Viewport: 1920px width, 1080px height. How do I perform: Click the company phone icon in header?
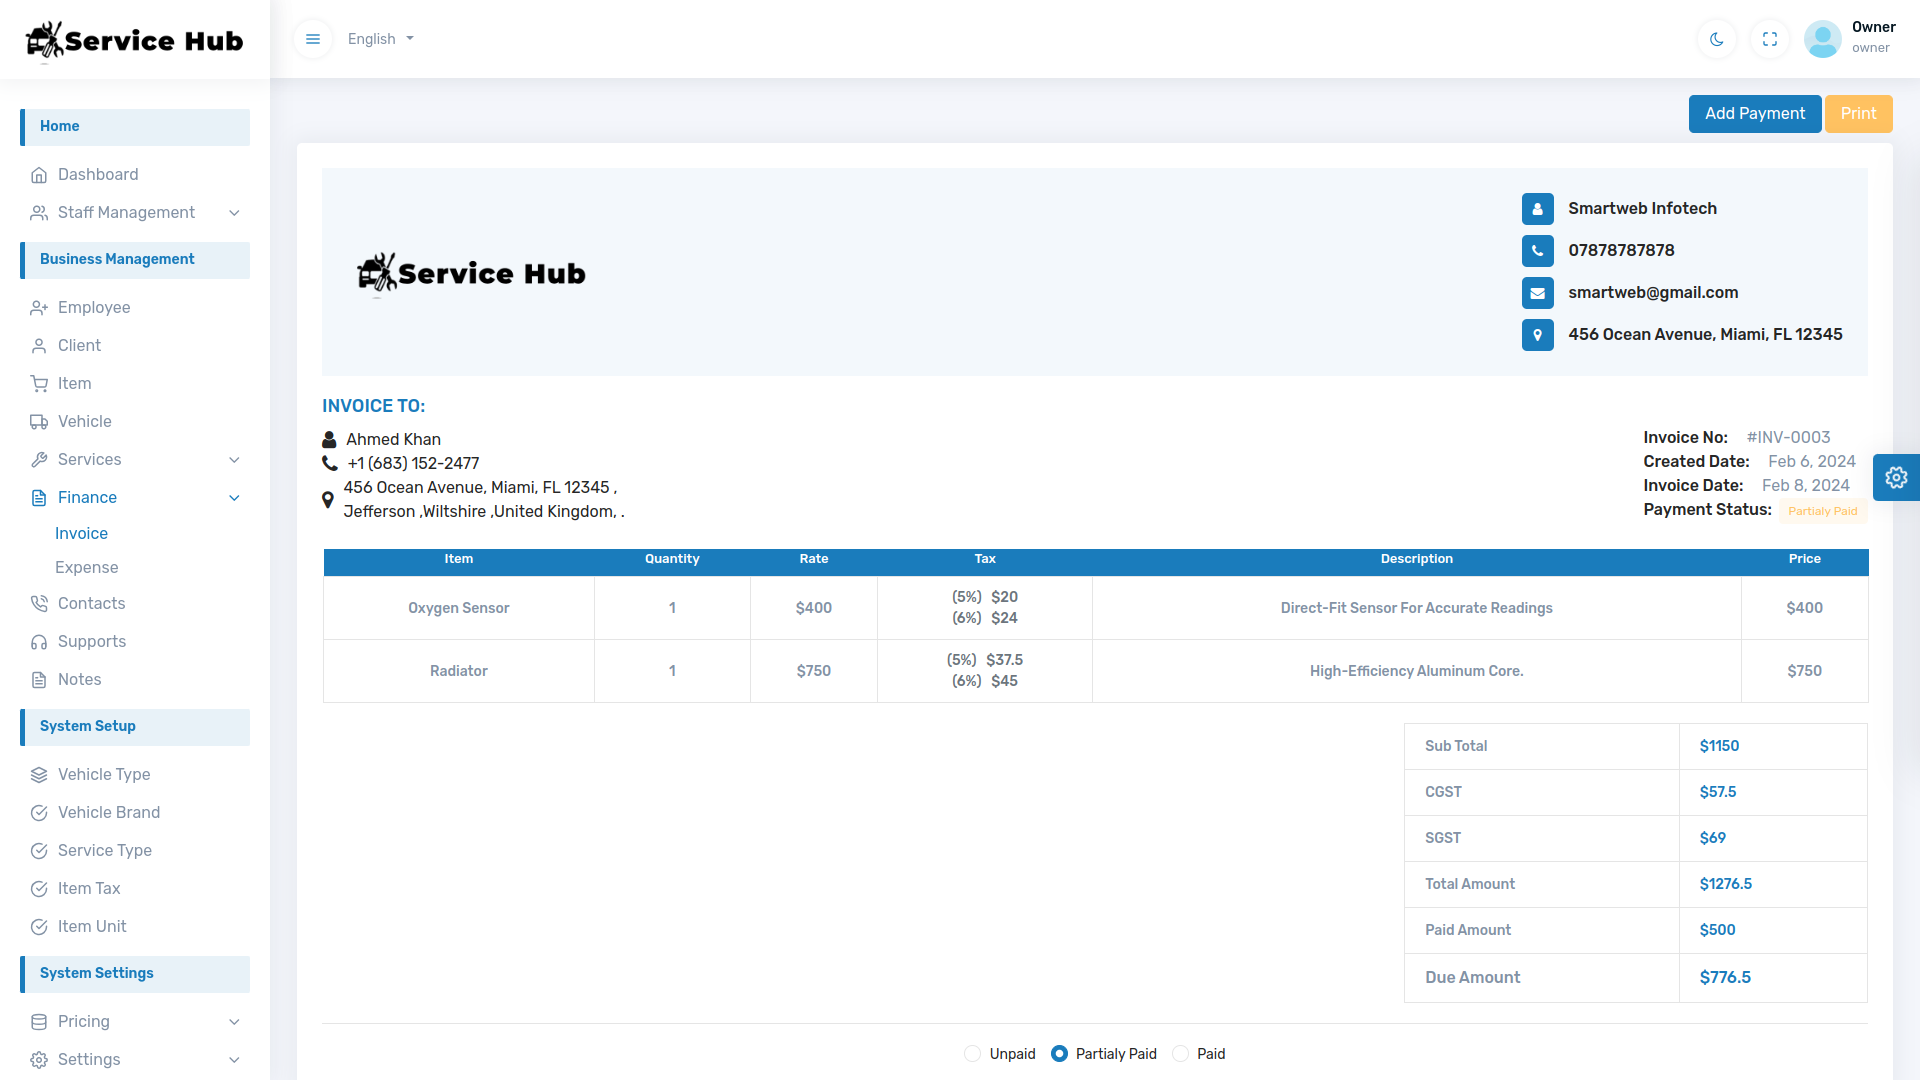click(1538, 251)
